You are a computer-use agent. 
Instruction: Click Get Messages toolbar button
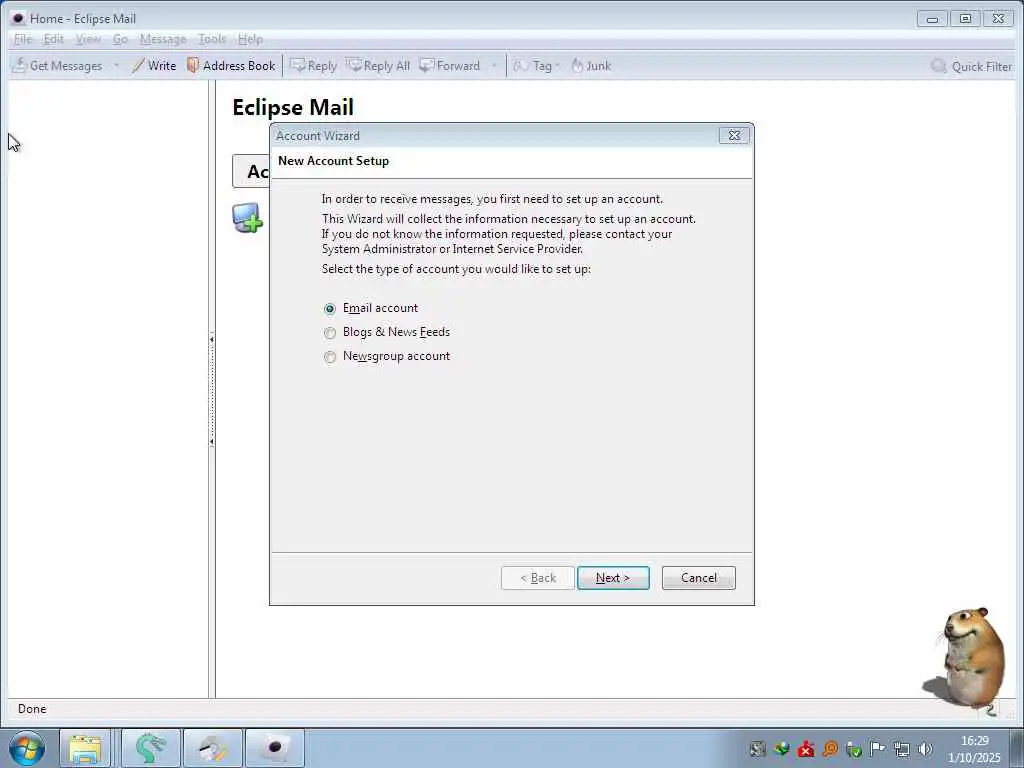tap(57, 66)
